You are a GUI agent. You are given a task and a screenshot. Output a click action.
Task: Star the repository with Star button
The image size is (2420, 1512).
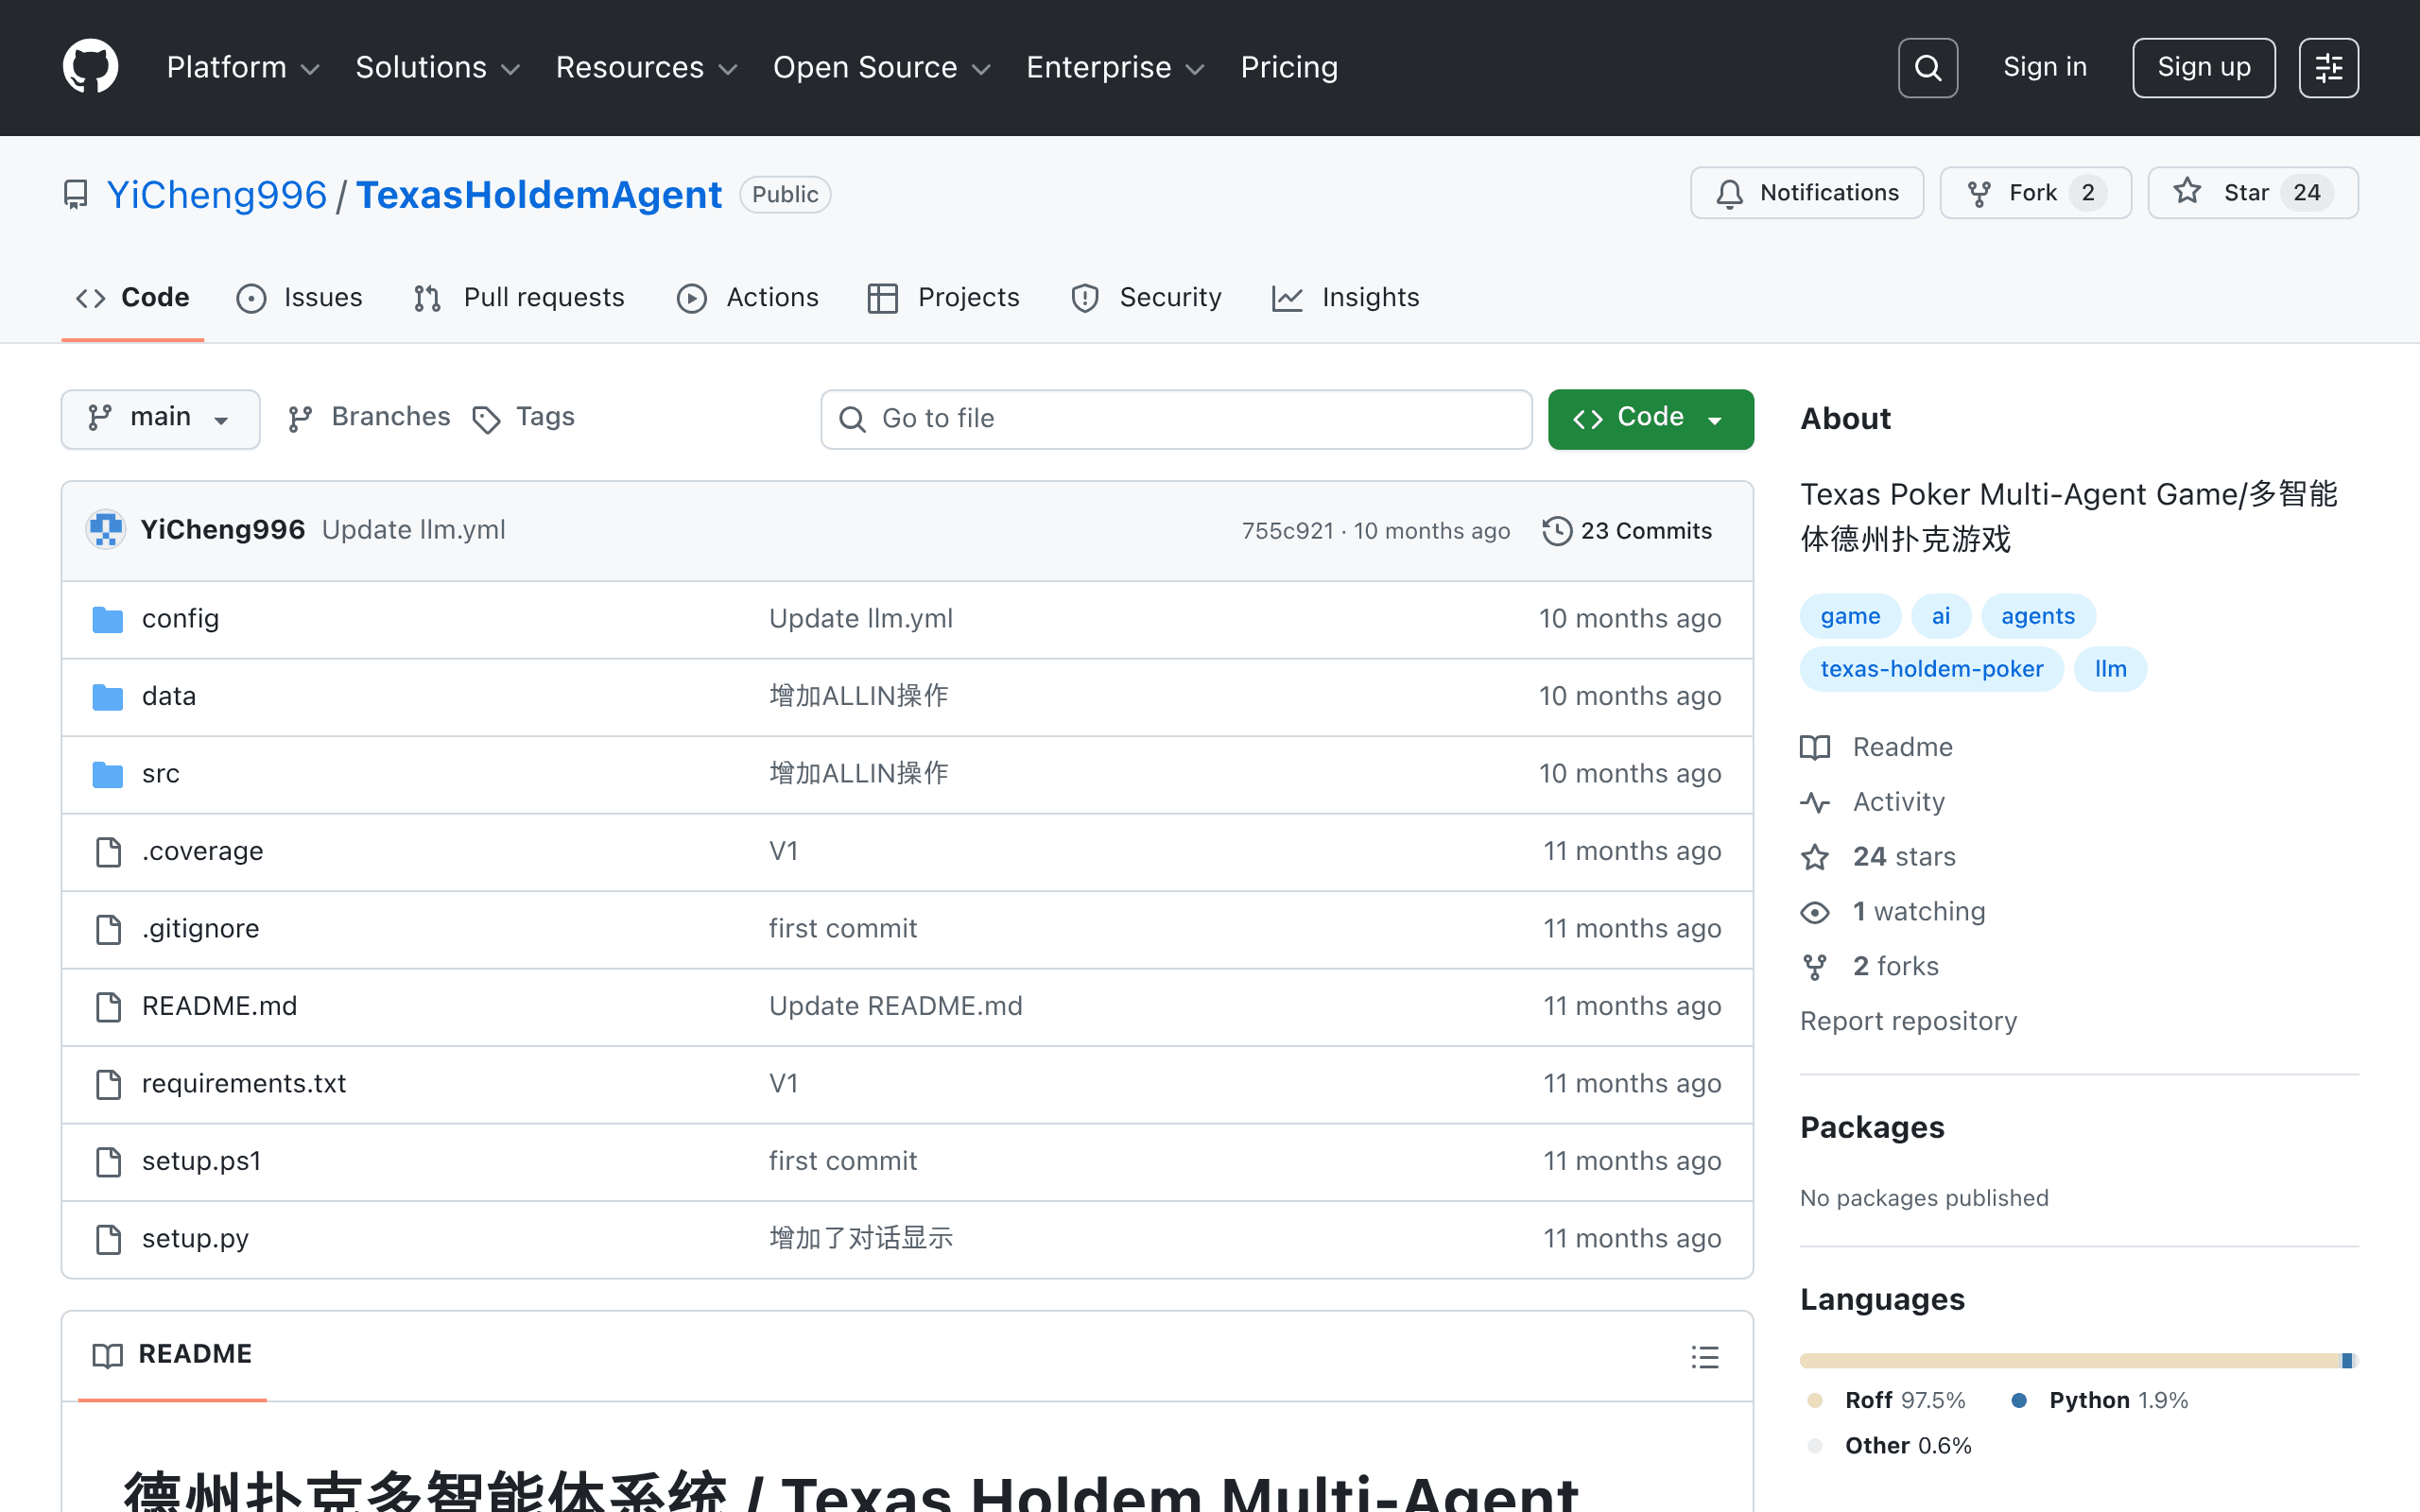(x=2253, y=193)
